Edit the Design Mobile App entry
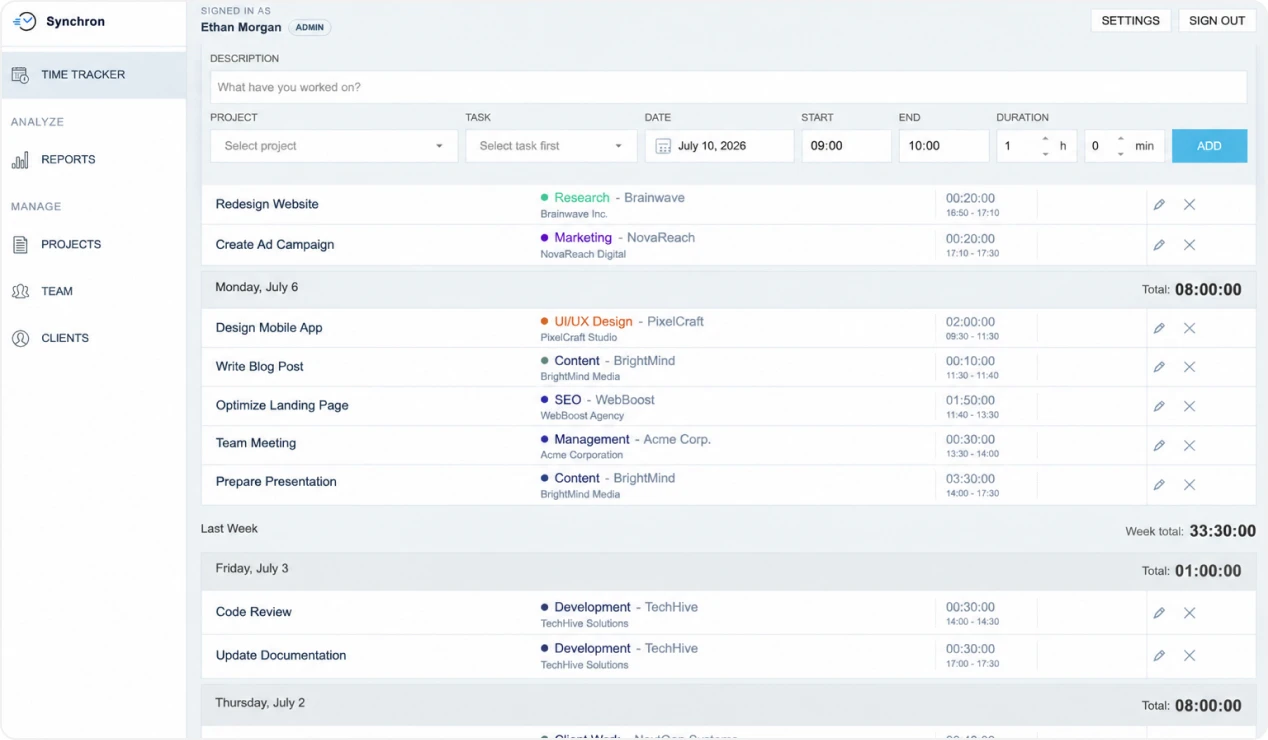This screenshot has width=1268, height=740. (1159, 328)
